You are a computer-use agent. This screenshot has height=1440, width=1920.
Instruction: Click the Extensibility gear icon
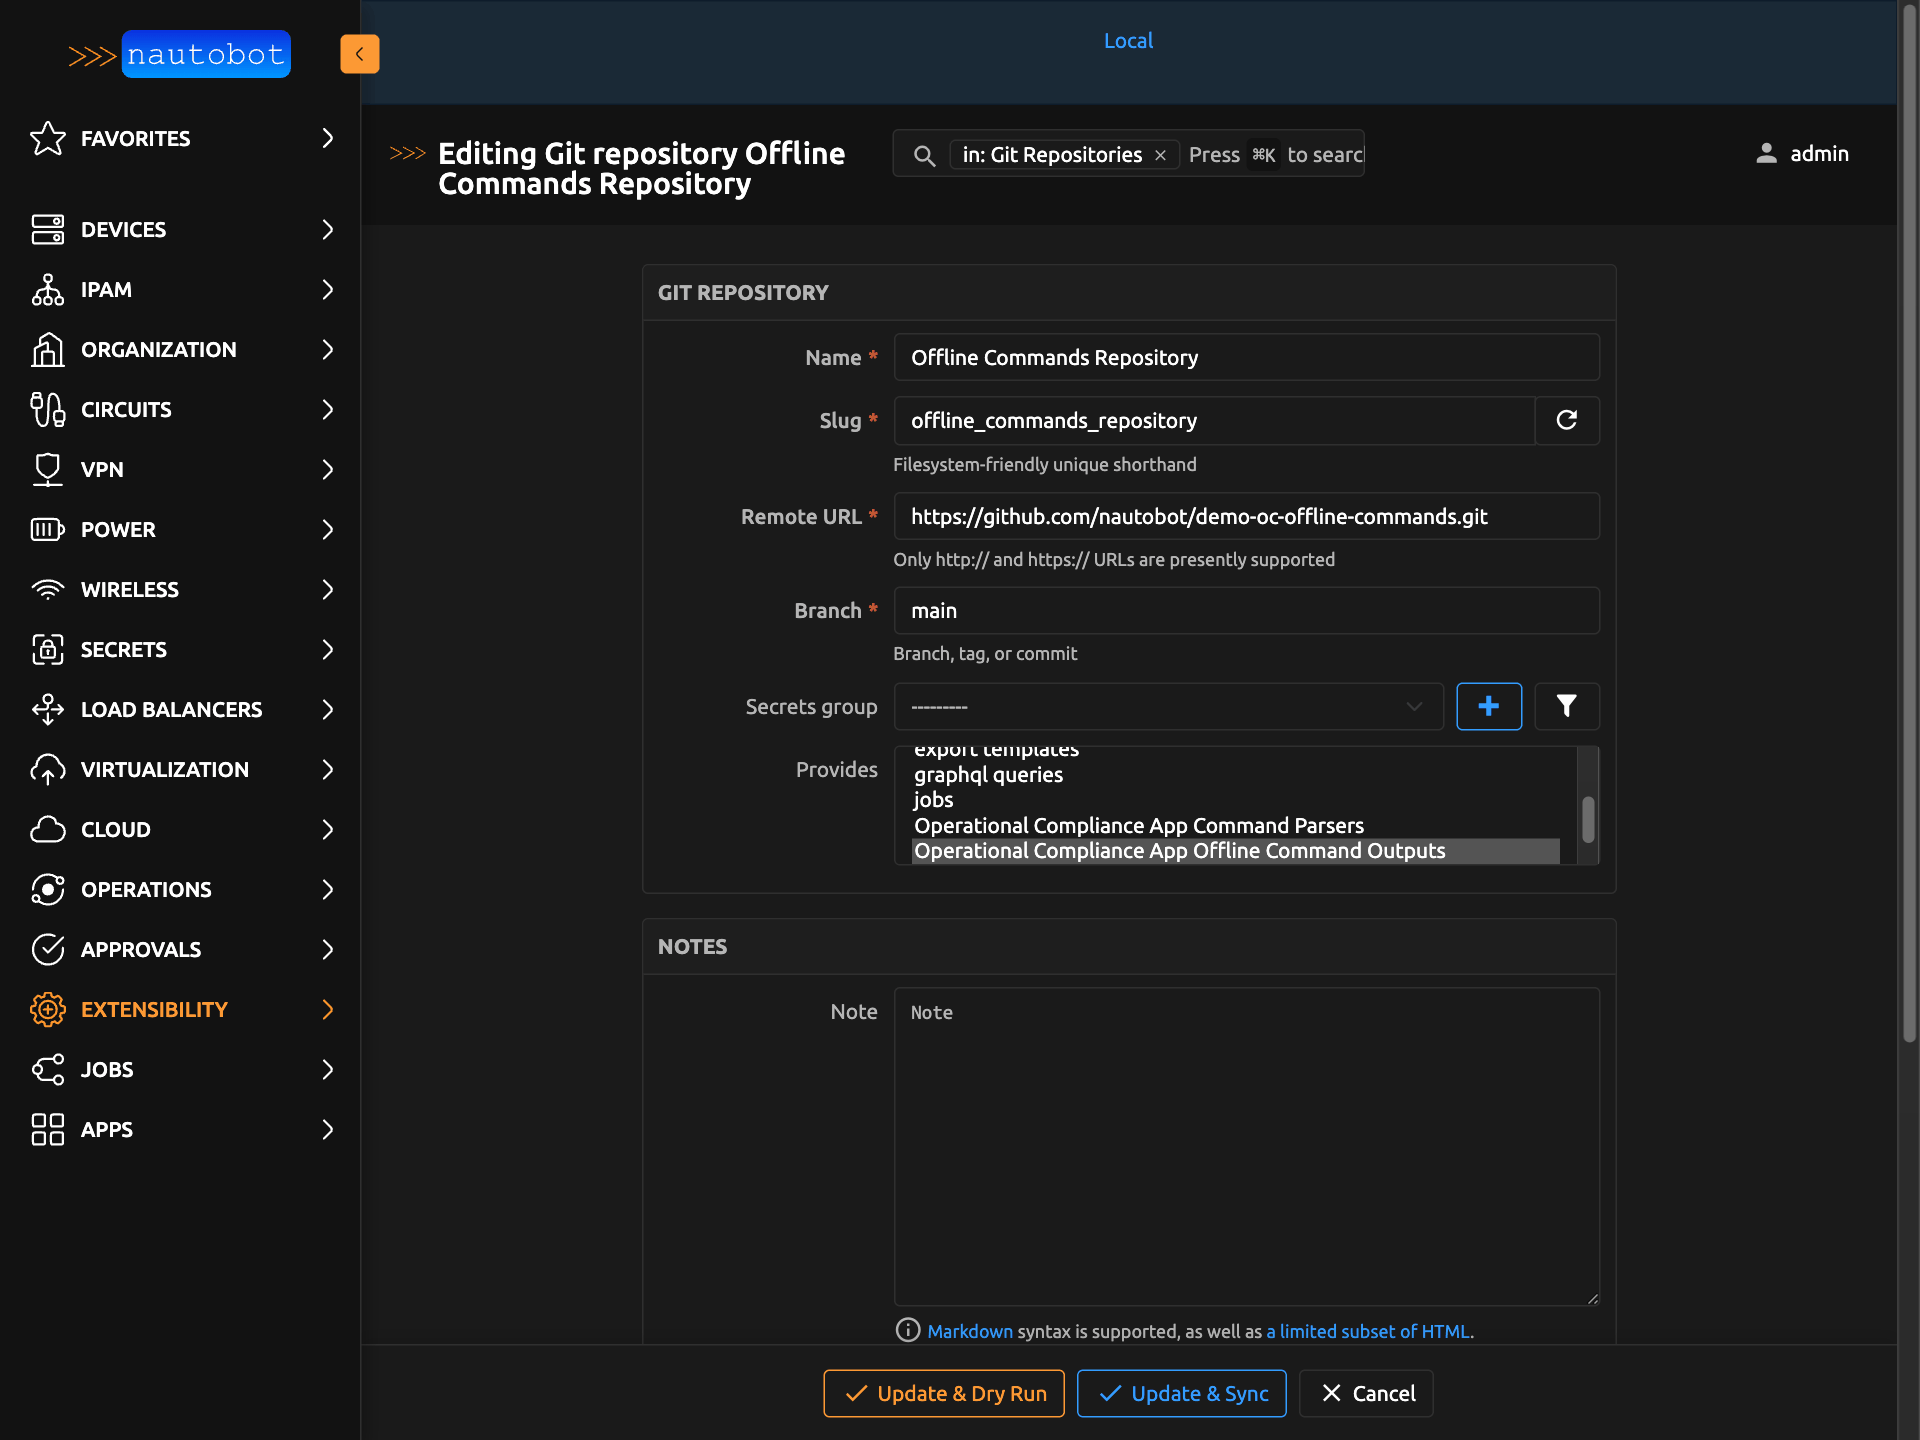tap(48, 1009)
